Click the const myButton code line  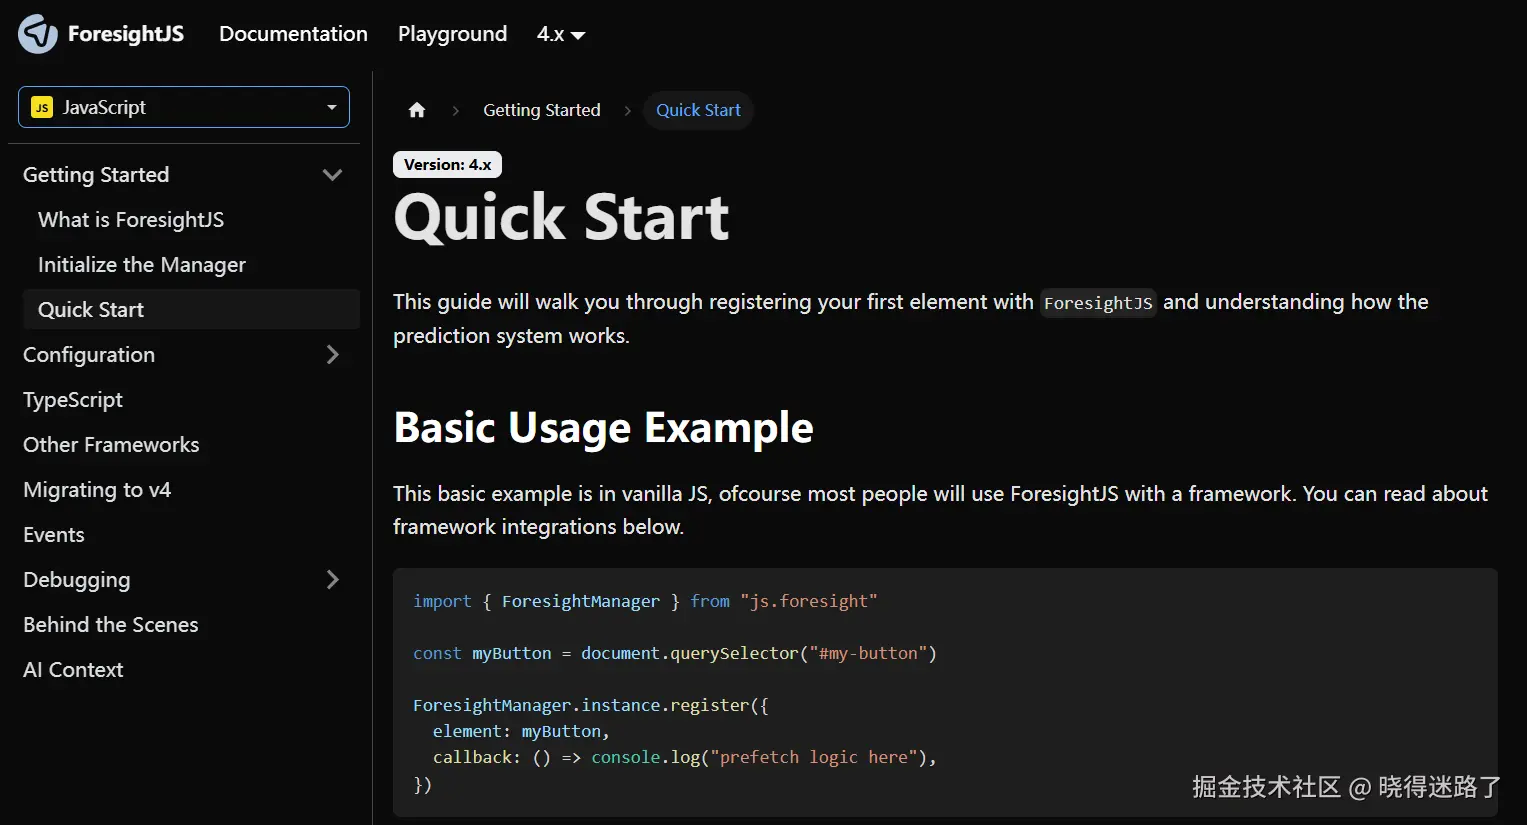(x=675, y=653)
